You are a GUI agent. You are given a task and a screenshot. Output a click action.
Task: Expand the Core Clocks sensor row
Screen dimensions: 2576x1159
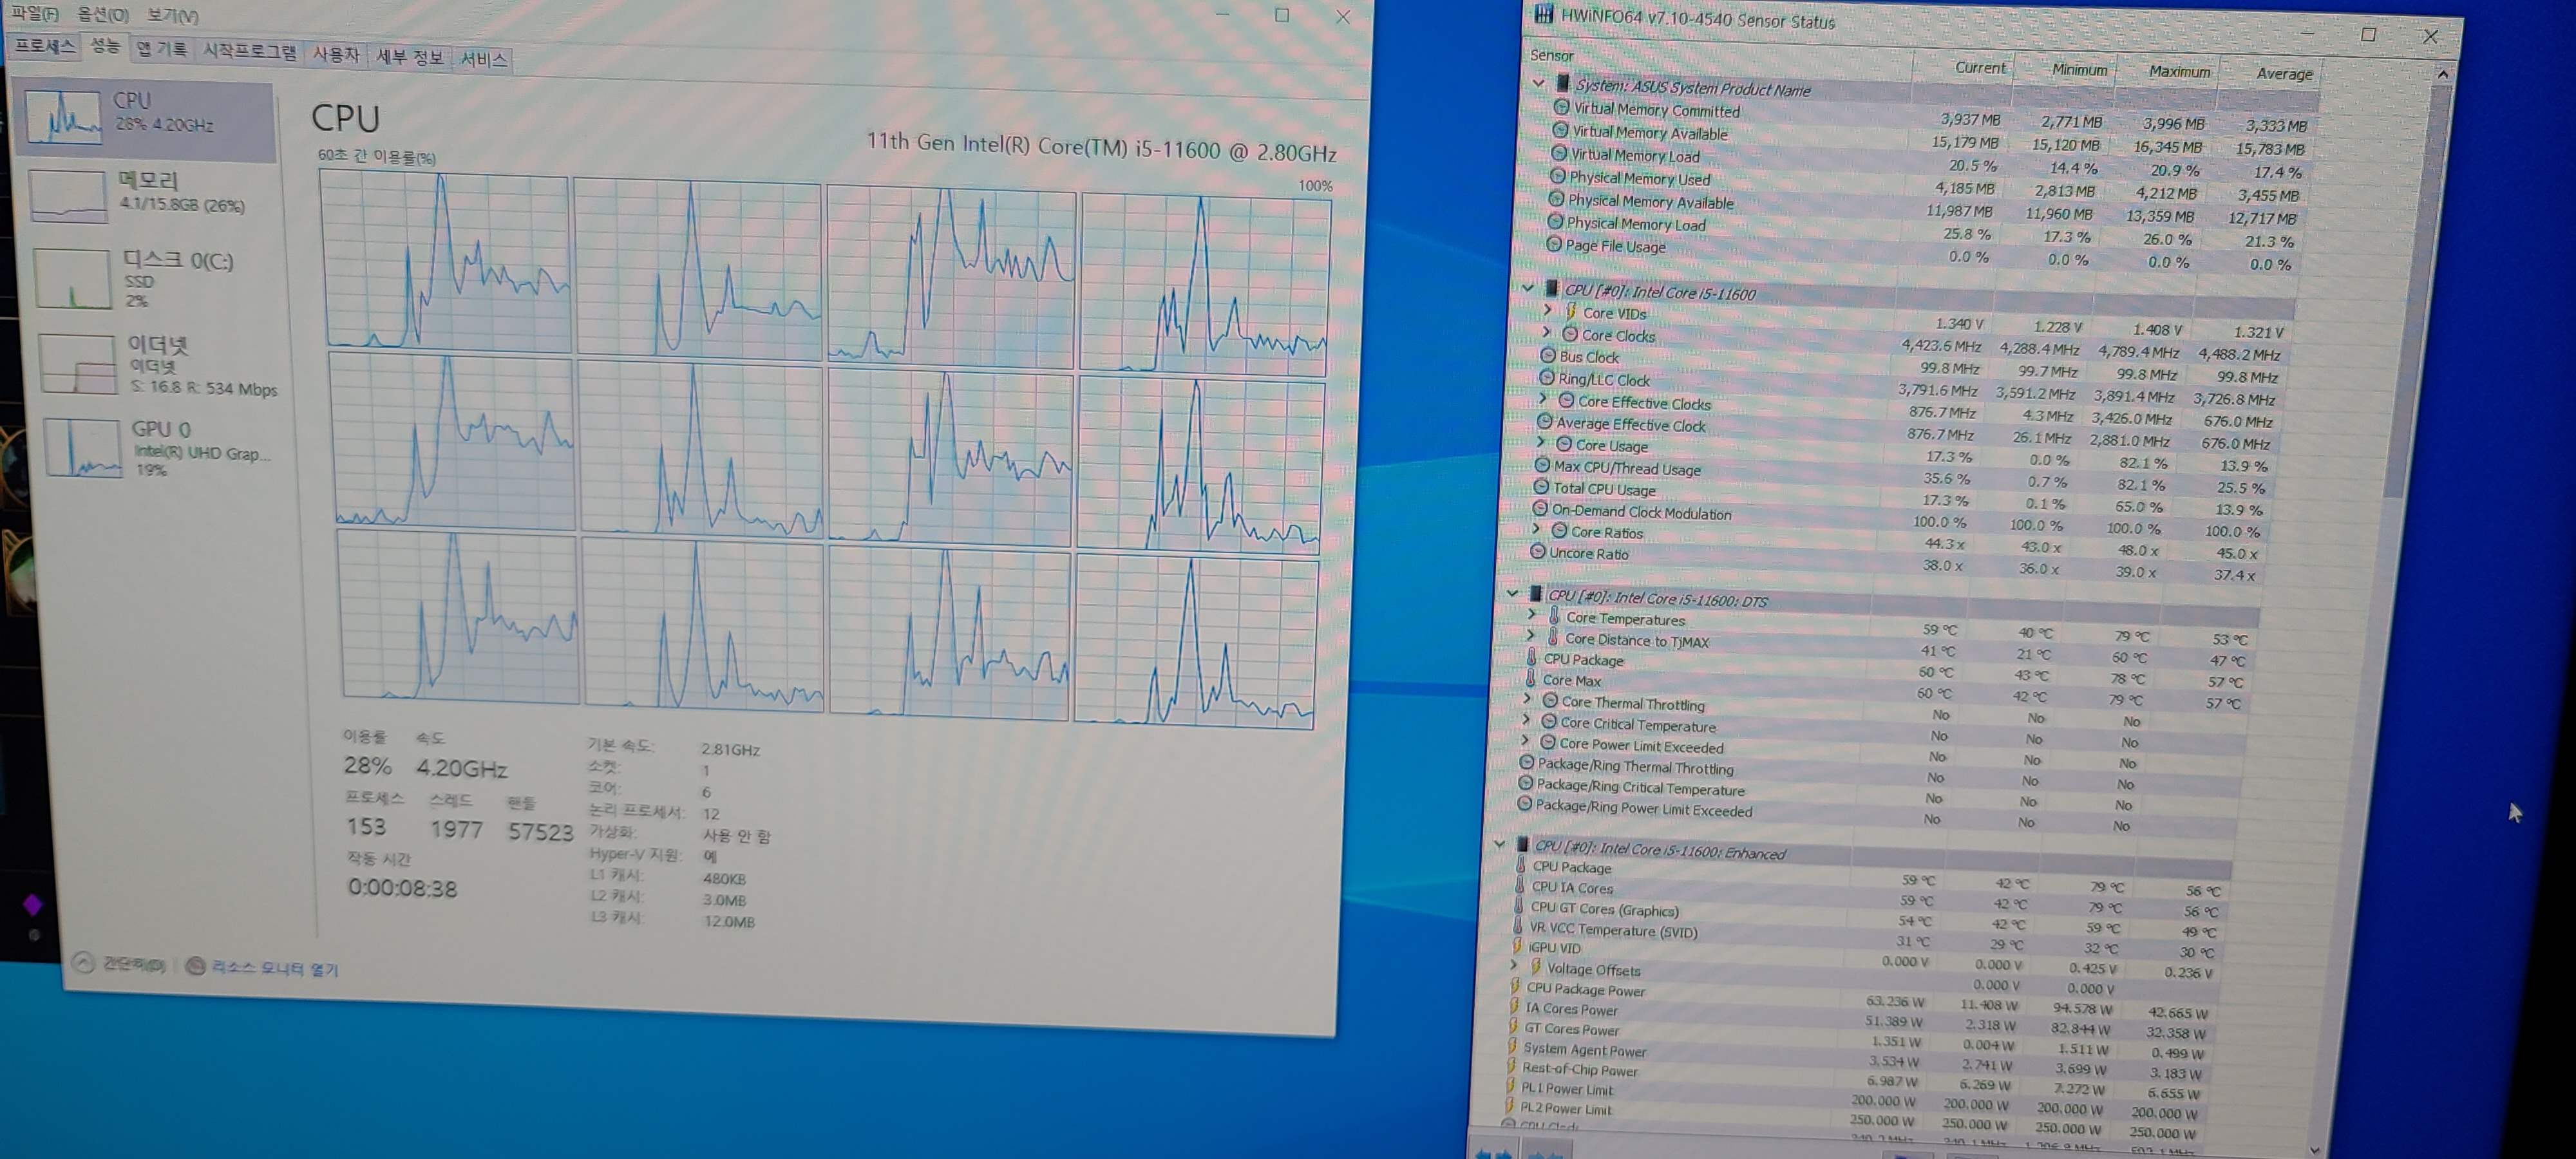point(1546,333)
